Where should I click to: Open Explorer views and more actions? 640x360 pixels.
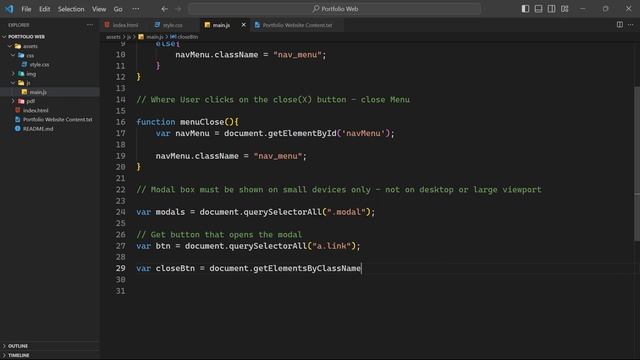pyautogui.click(x=90, y=25)
